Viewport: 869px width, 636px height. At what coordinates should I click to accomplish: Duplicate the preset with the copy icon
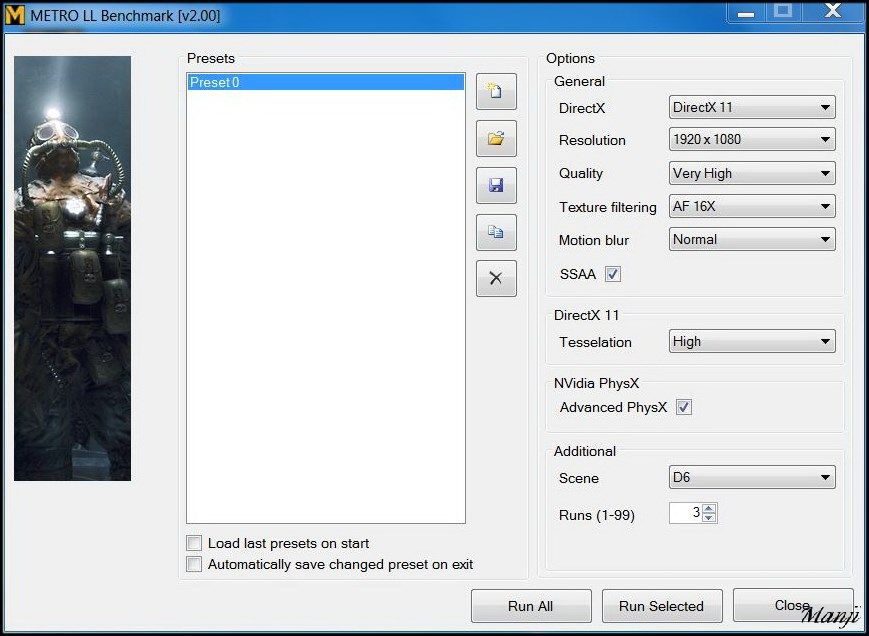(496, 232)
